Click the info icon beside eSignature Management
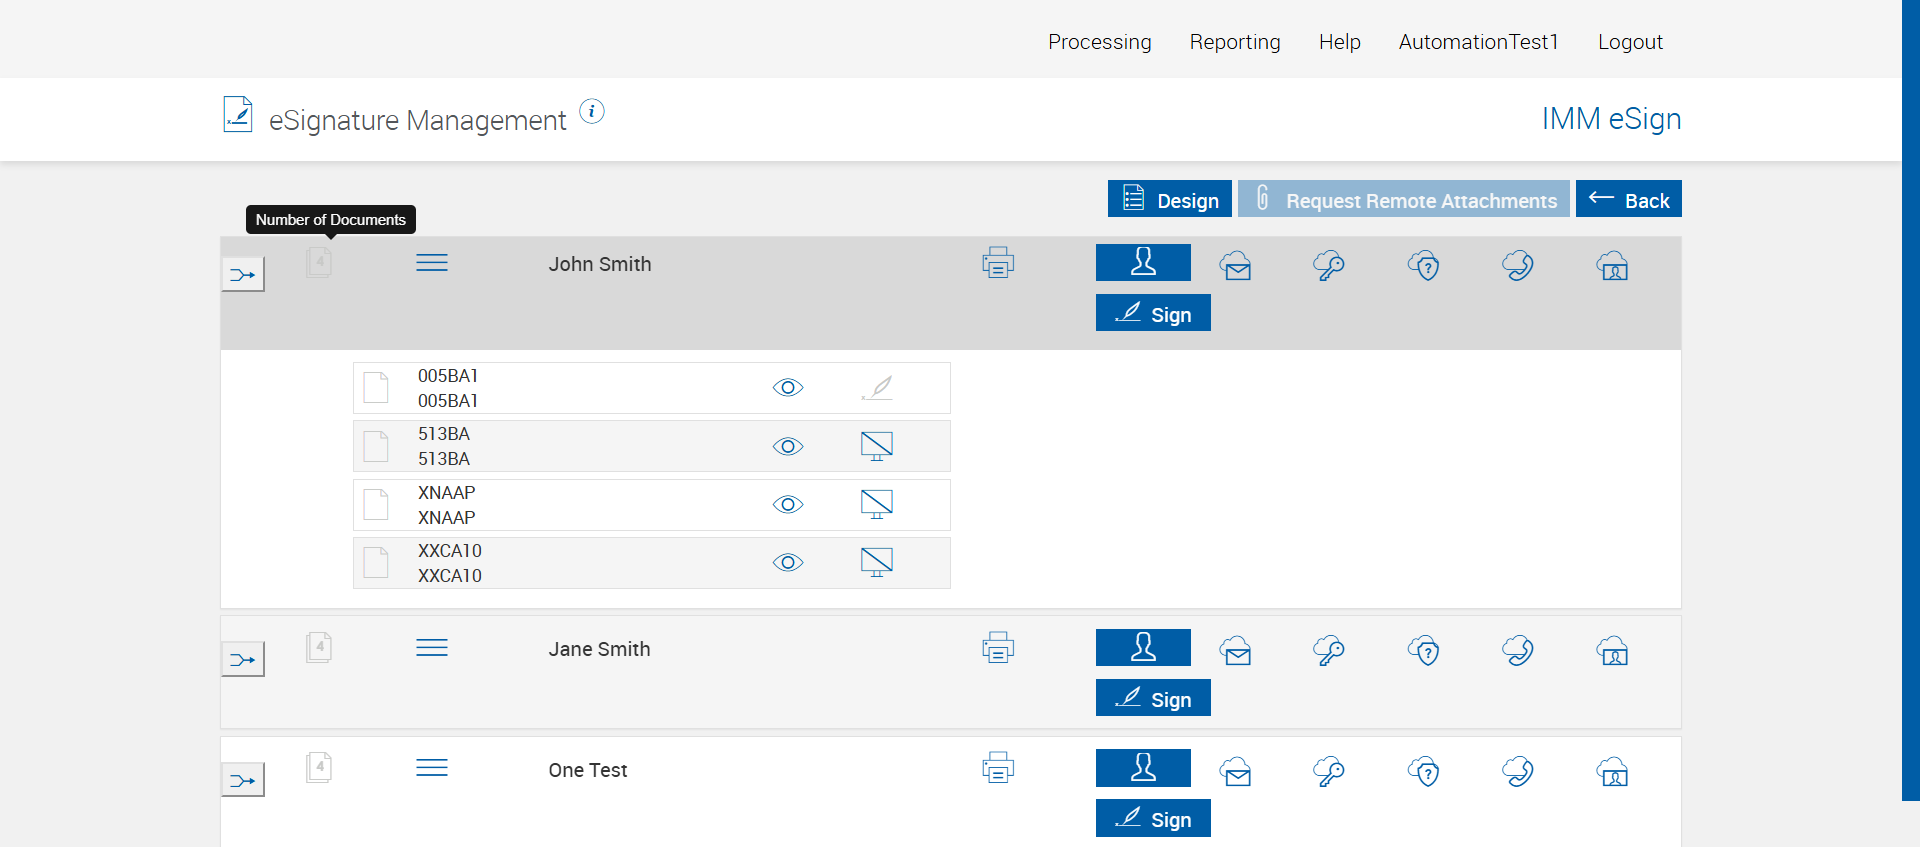Viewport: 1920px width, 847px height. point(592,112)
